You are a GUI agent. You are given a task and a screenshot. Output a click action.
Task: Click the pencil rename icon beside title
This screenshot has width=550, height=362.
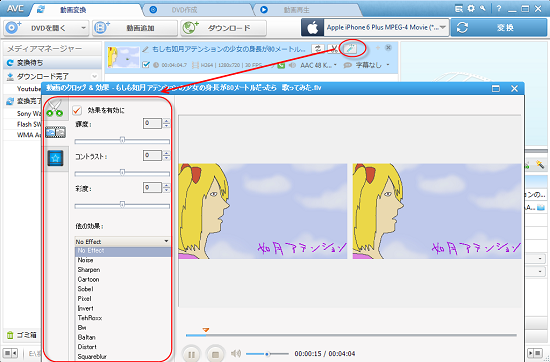point(146,49)
